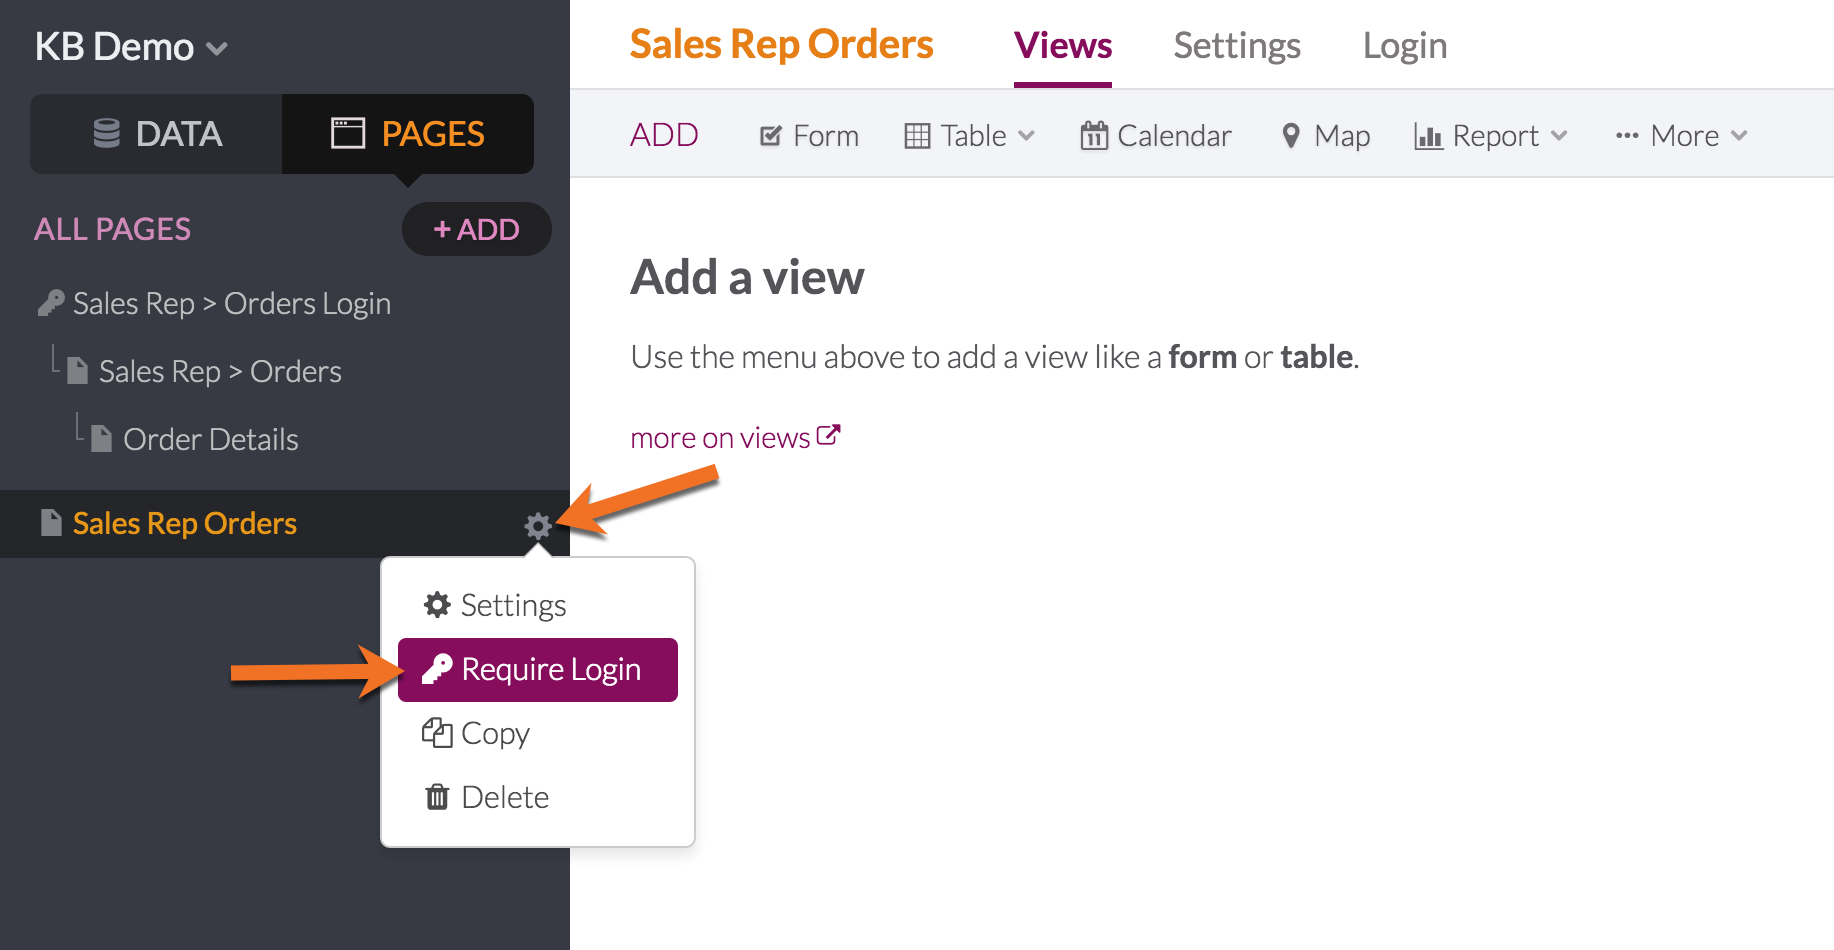Select Delete in the page menu

[487, 797]
